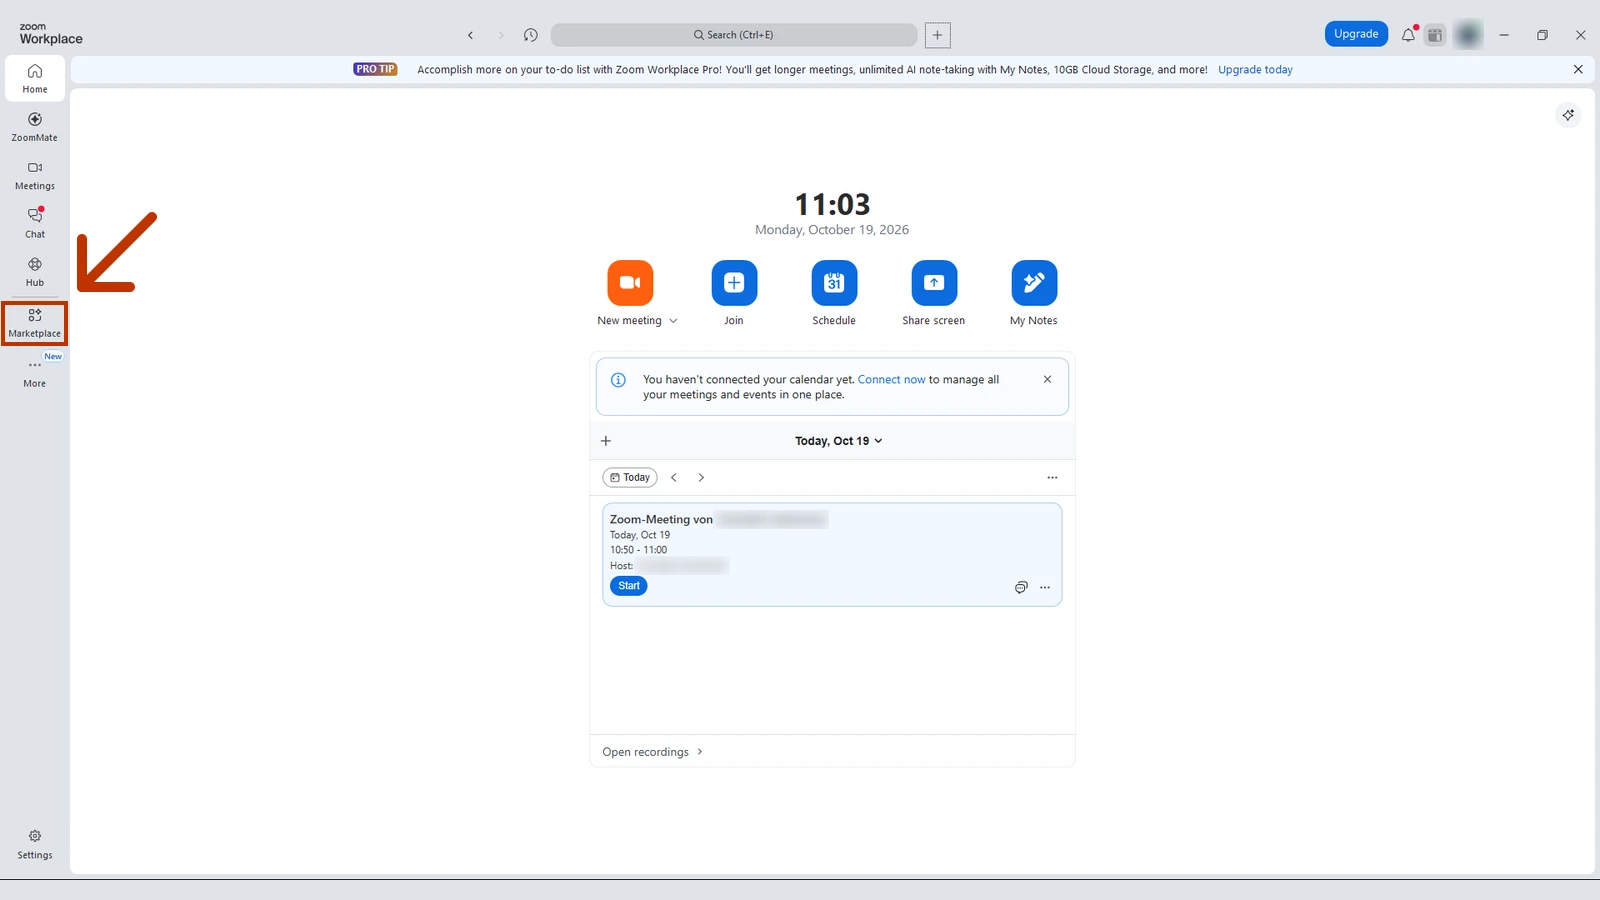Add calendar event with plus icon
1600x900 pixels.
[x=606, y=441]
